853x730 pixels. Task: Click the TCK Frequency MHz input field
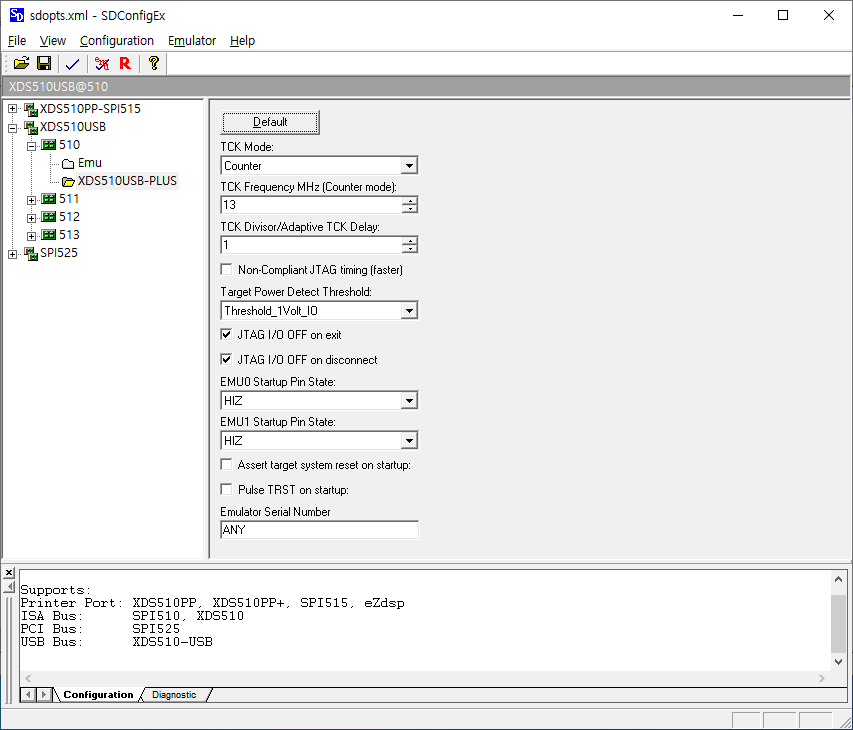(311, 205)
